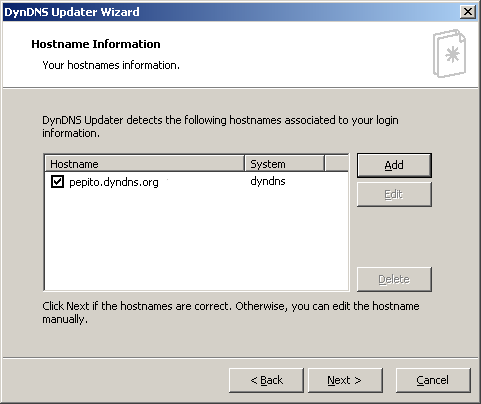Screen dimensions: 481x404
Task: Click the wizard book icon in header
Action: point(449,53)
